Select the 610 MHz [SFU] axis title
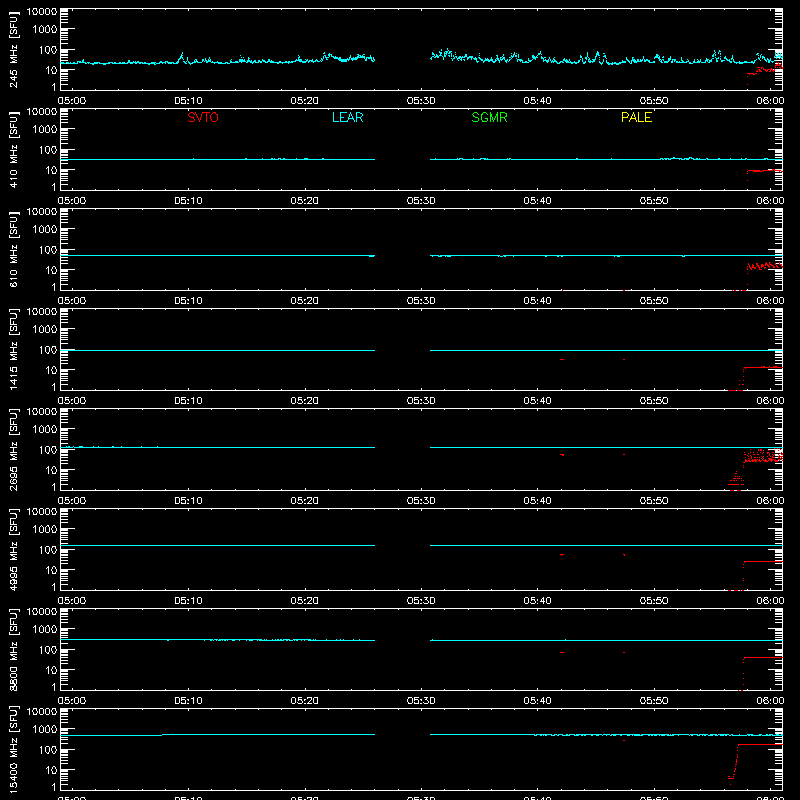This screenshot has height=800, width=800. (14, 251)
